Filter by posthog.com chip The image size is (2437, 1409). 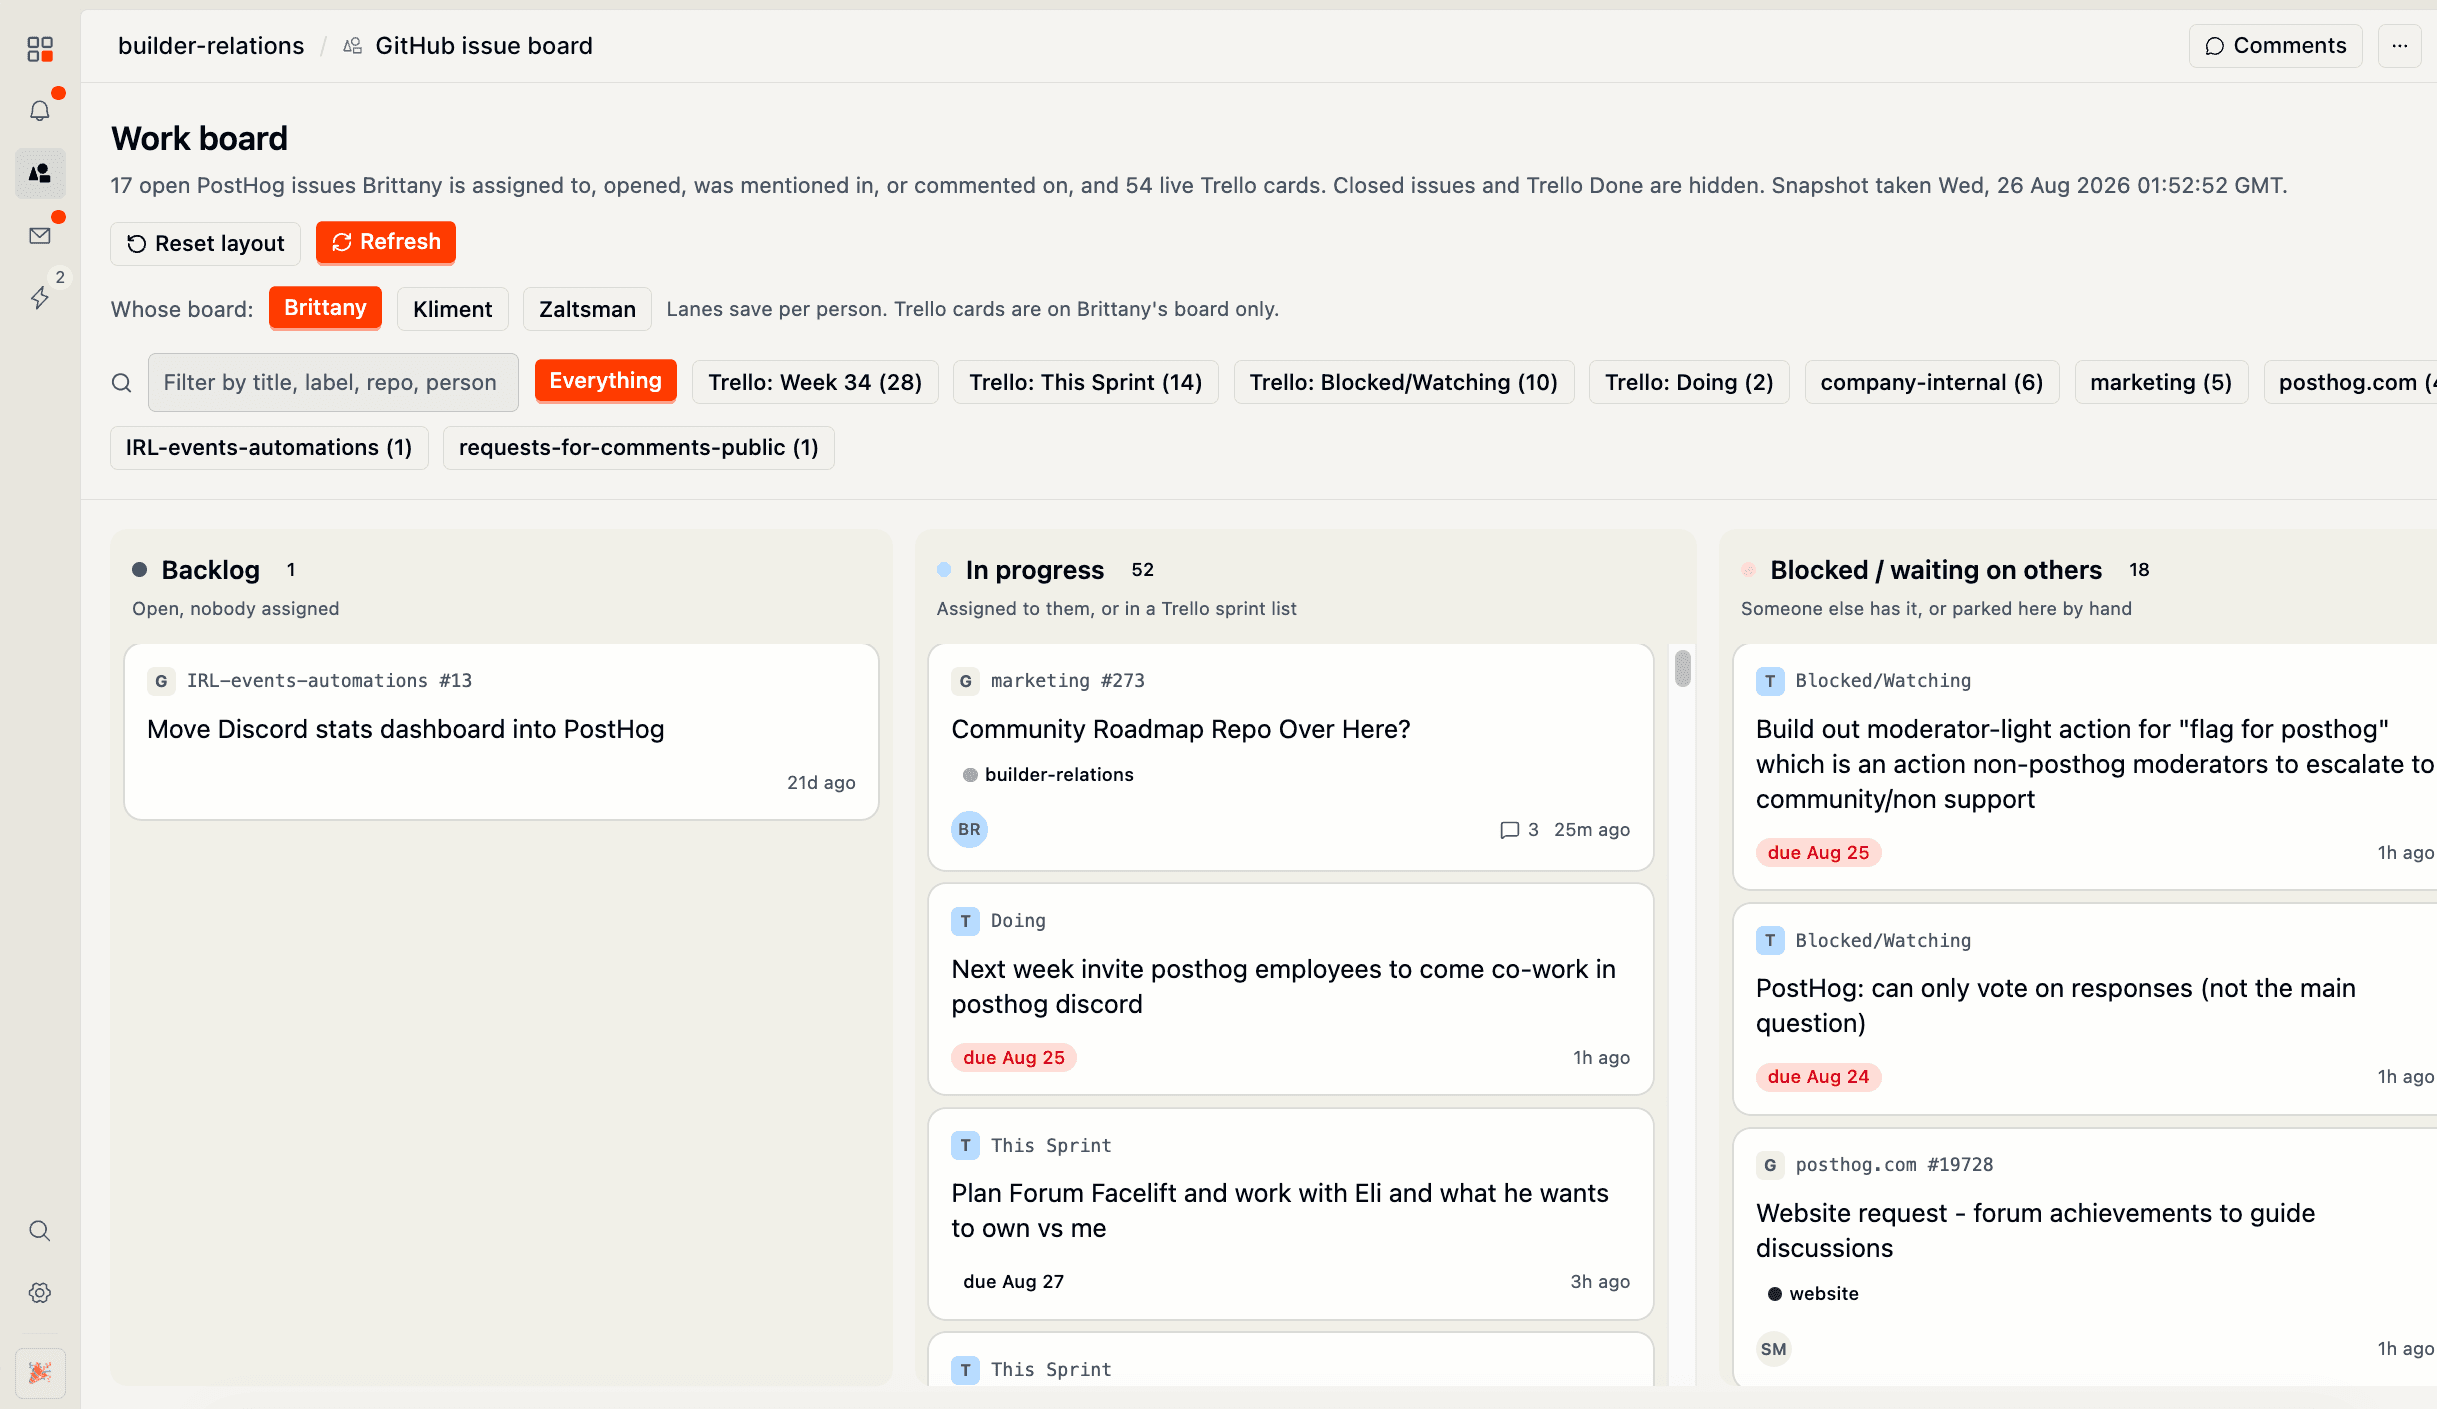pyautogui.click(x=2351, y=382)
